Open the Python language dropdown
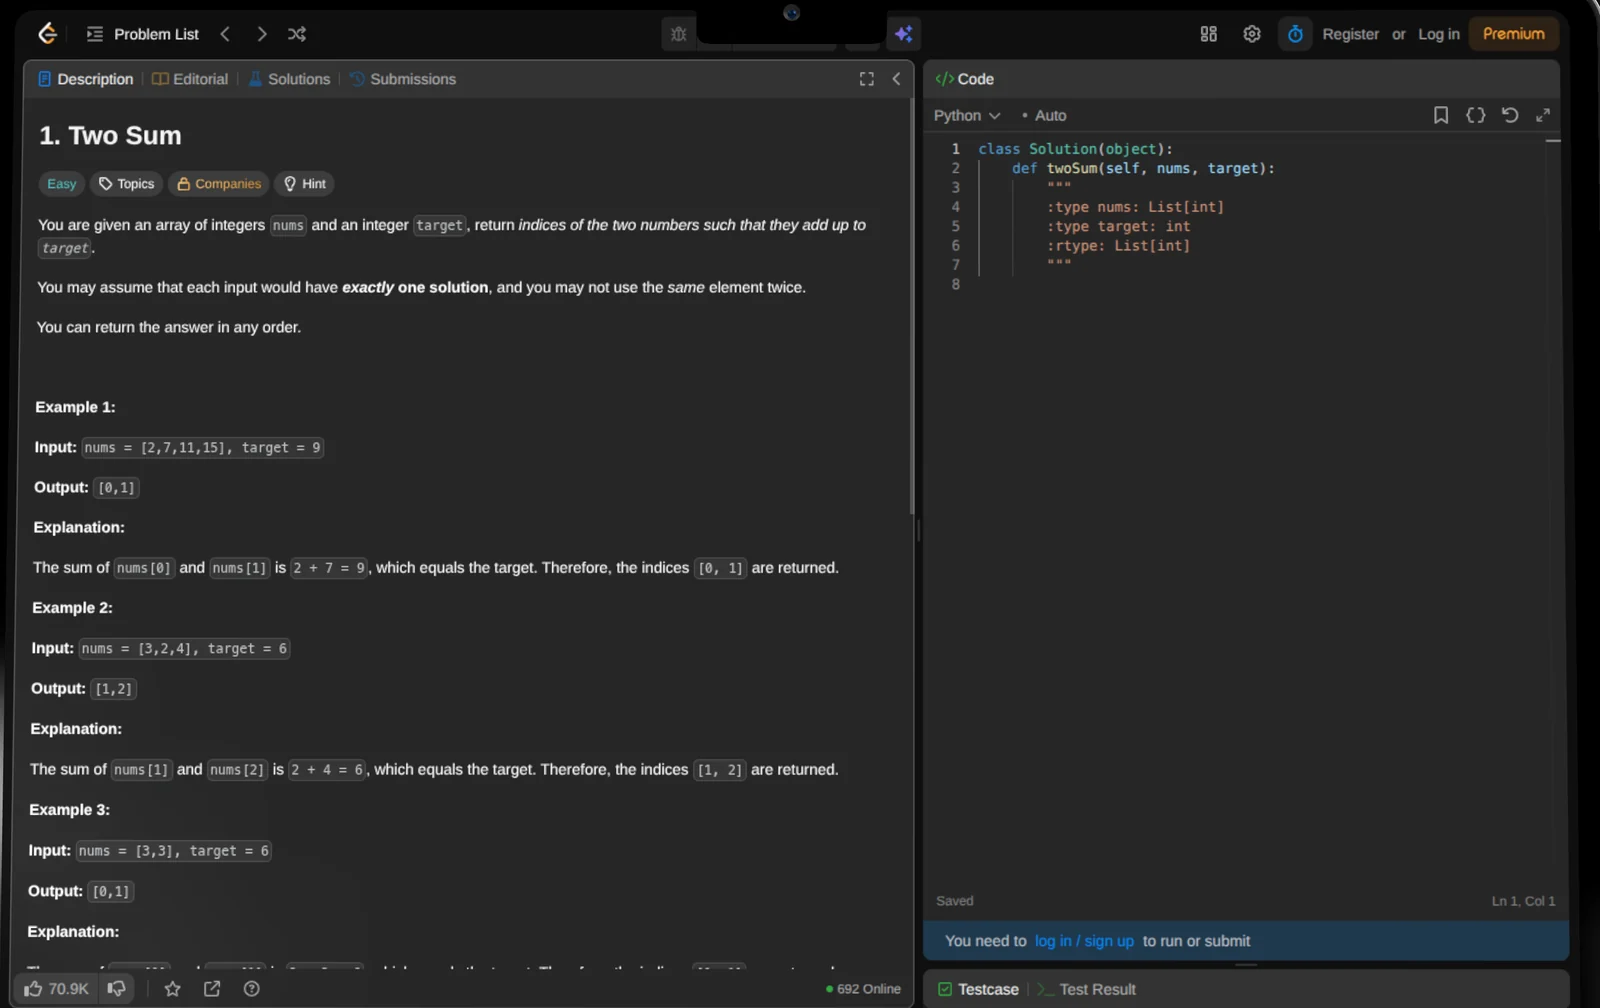The width and height of the screenshot is (1600, 1008). (x=967, y=116)
